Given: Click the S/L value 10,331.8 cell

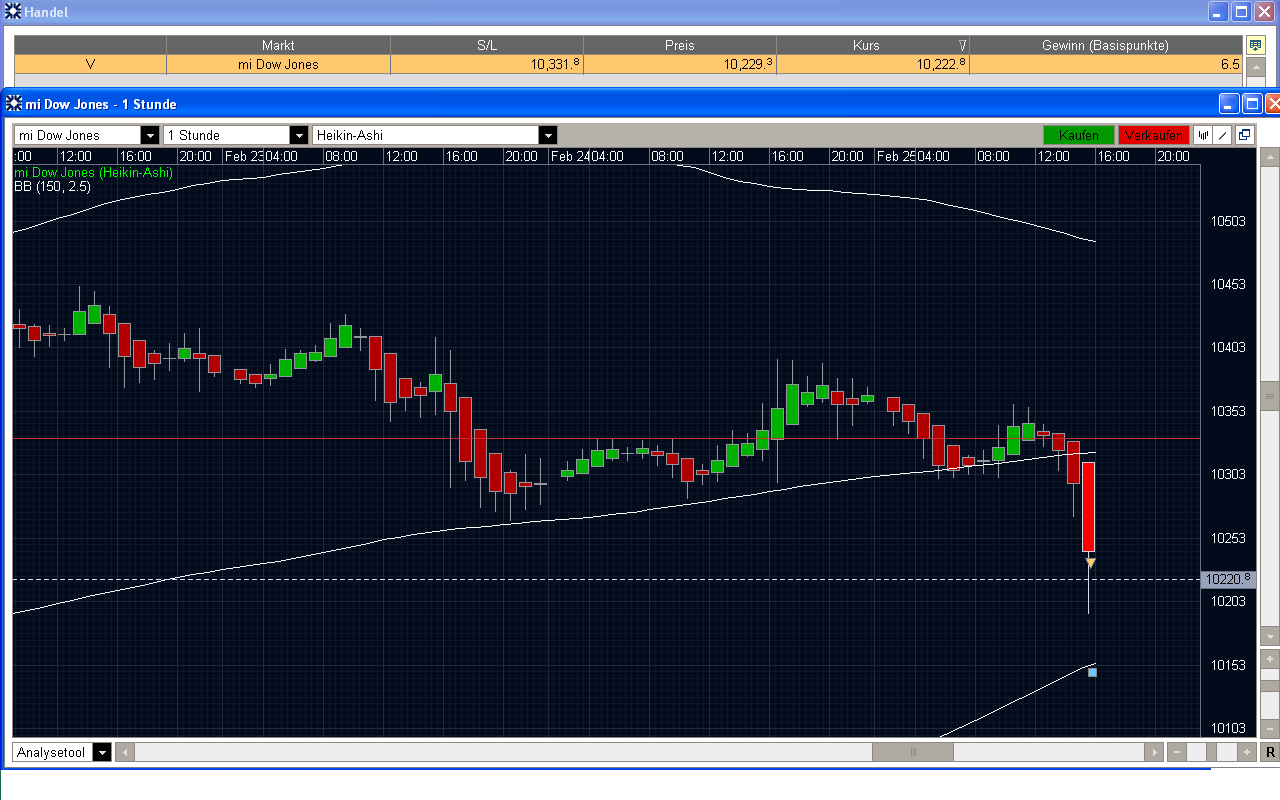Looking at the screenshot, I should point(487,64).
